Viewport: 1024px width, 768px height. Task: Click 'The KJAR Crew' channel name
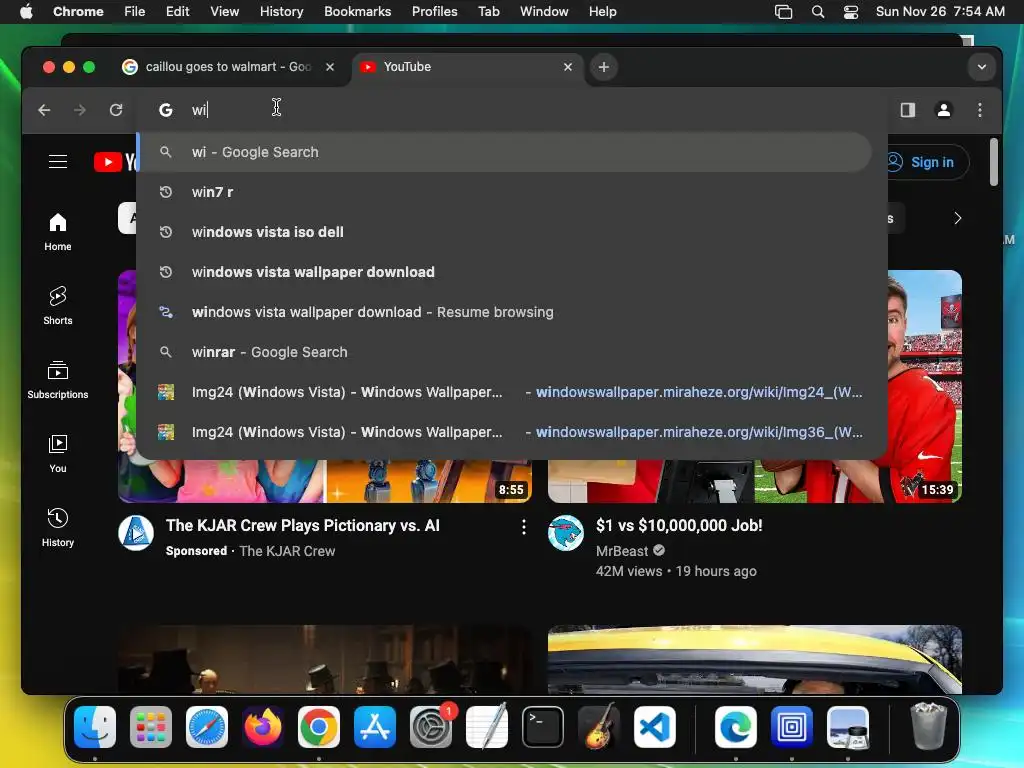tap(287, 551)
